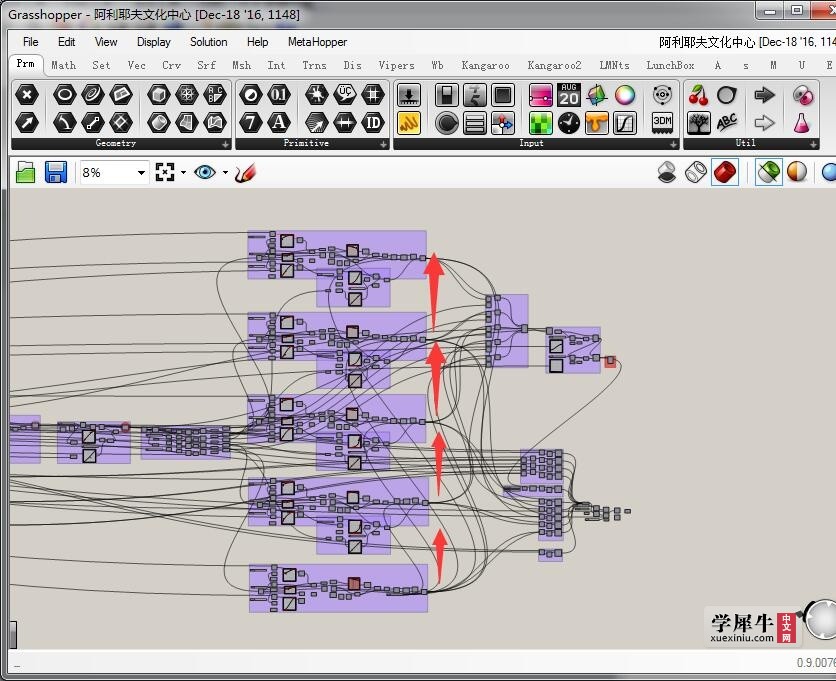
Task: Pick the Box parameter cube icon
Action: tap(158, 95)
